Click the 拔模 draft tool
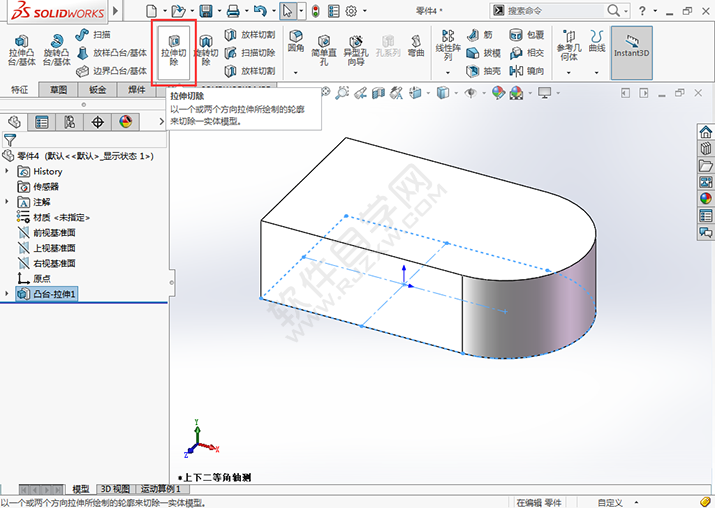715x508 pixels. coord(483,53)
